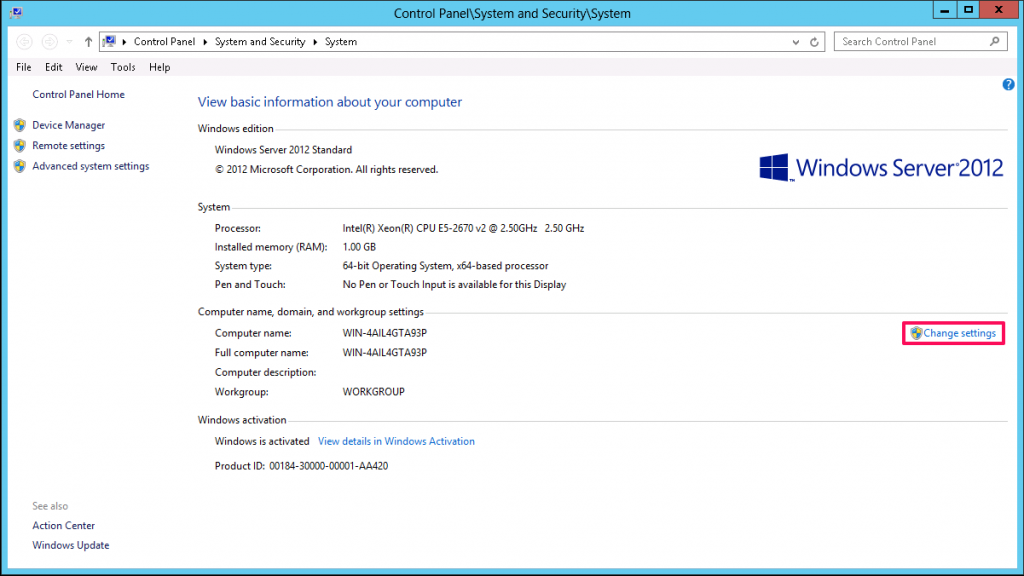Open Windows Update under See also
1024x576 pixels.
(71, 545)
